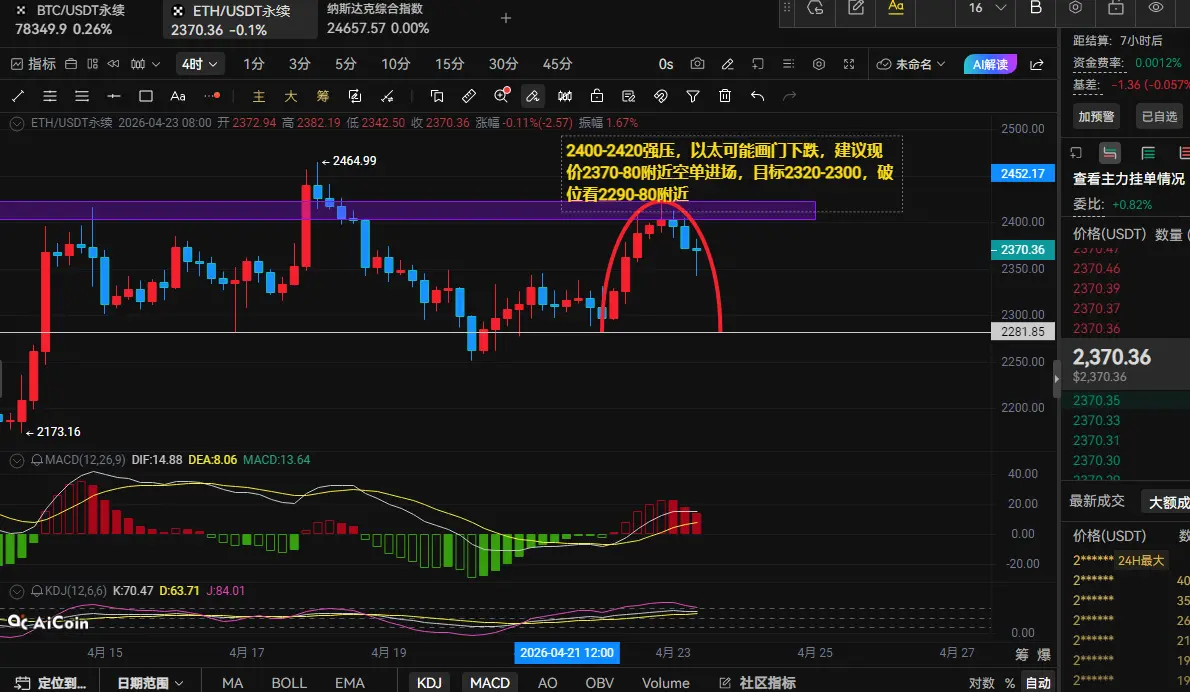Toggle bold text formatting B

(x=1036, y=8)
